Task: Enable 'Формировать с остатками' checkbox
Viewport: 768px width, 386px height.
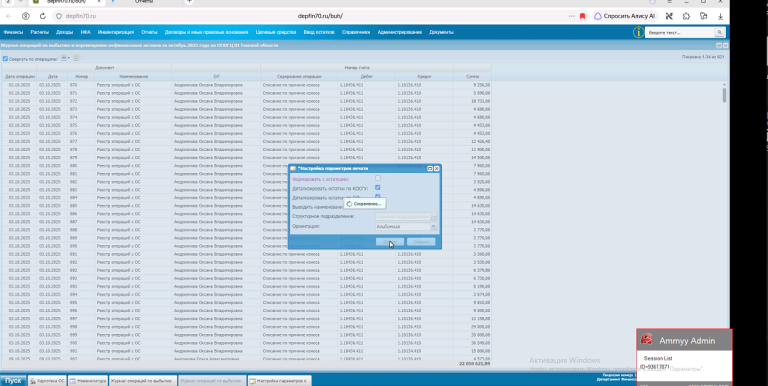Action: pos(378,178)
